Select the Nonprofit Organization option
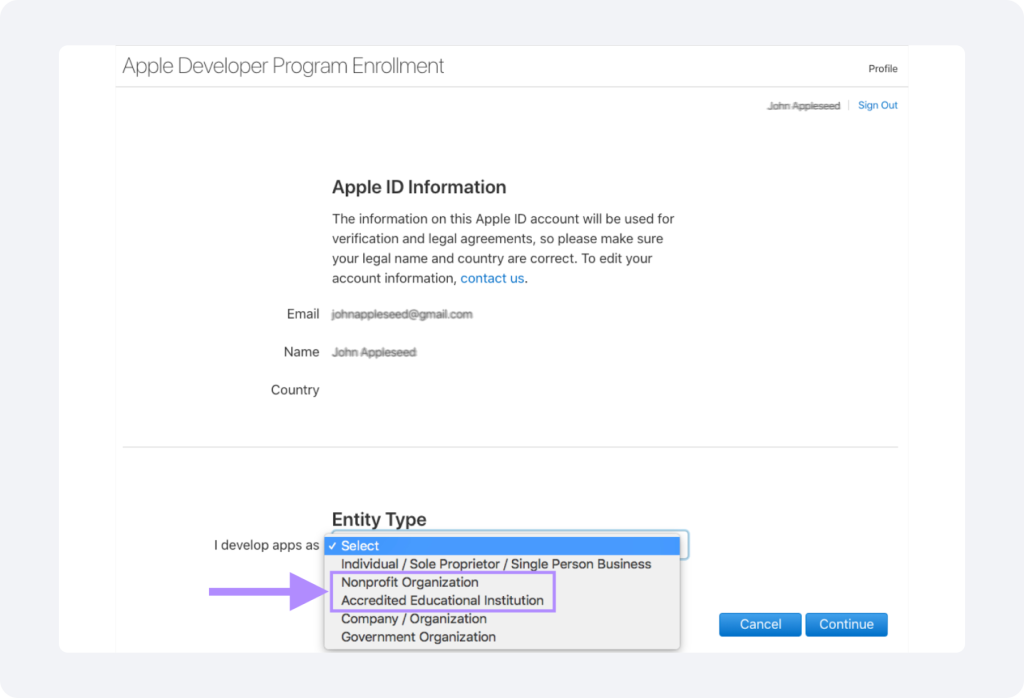 pyautogui.click(x=502, y=582)
